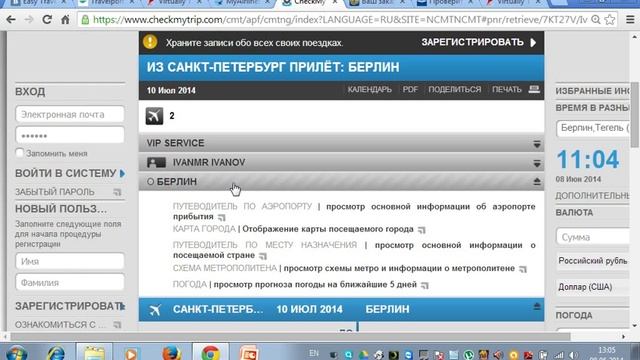This screenshot has height=360, width=640.
Task: Click the external link icon after ЗАБЫТЫЙ ПАРОЛЬ
Action: point(117,192)
